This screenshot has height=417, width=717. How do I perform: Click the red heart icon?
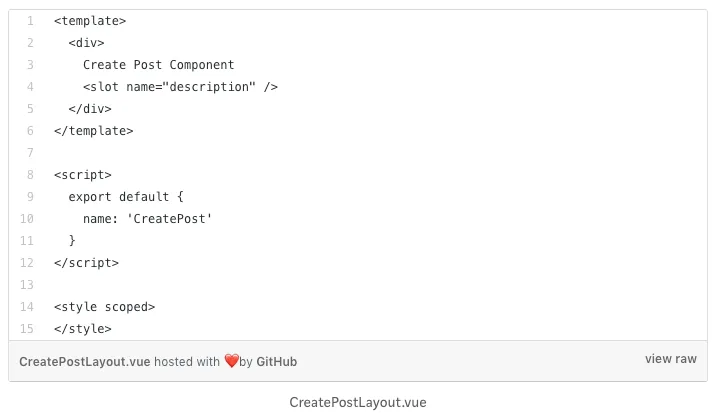tap(231, 361)
